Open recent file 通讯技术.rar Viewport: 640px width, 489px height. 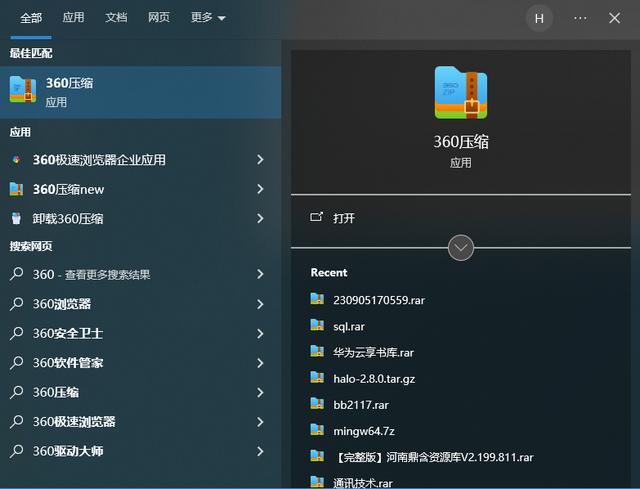click(362, 482)
